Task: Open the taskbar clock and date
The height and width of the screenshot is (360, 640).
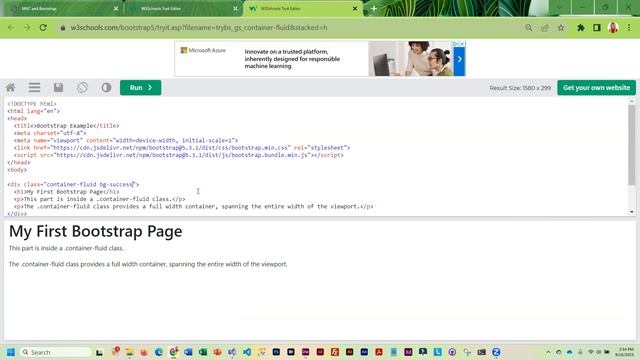Action: click(x=625, y=352)
